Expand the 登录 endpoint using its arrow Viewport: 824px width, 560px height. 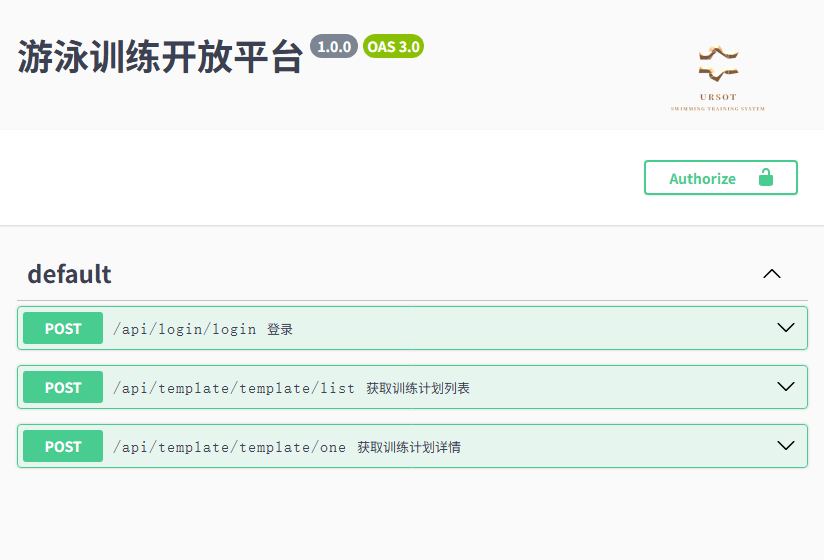coord(786,328)
